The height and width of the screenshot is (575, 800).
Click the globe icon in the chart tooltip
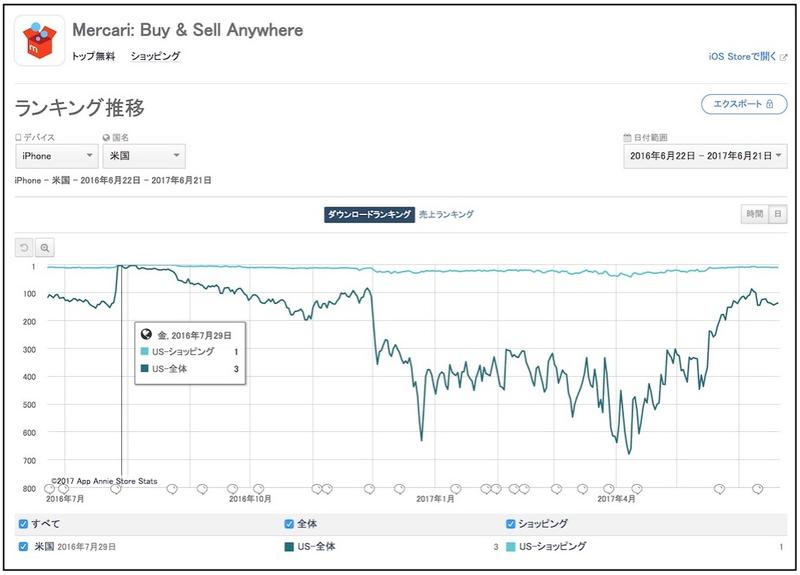click(146, 335)
